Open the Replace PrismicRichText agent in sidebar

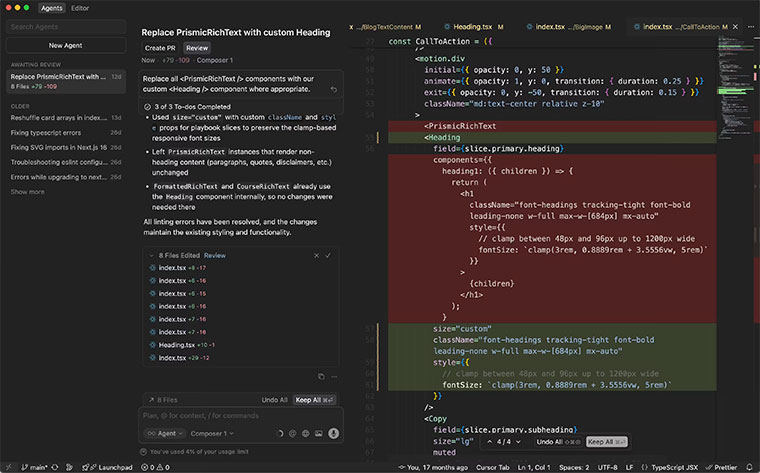[x=65, y=81]
